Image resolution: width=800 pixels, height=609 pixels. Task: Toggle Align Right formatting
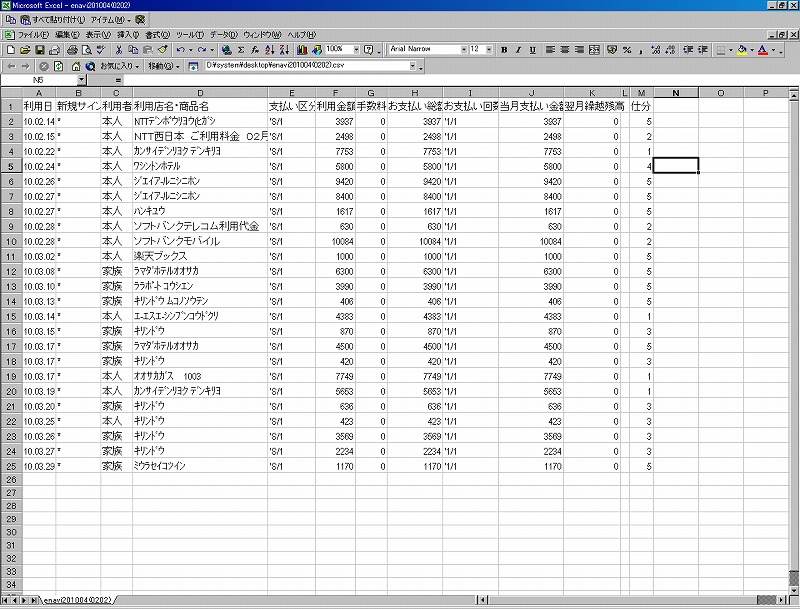click(x=579, y=50)
